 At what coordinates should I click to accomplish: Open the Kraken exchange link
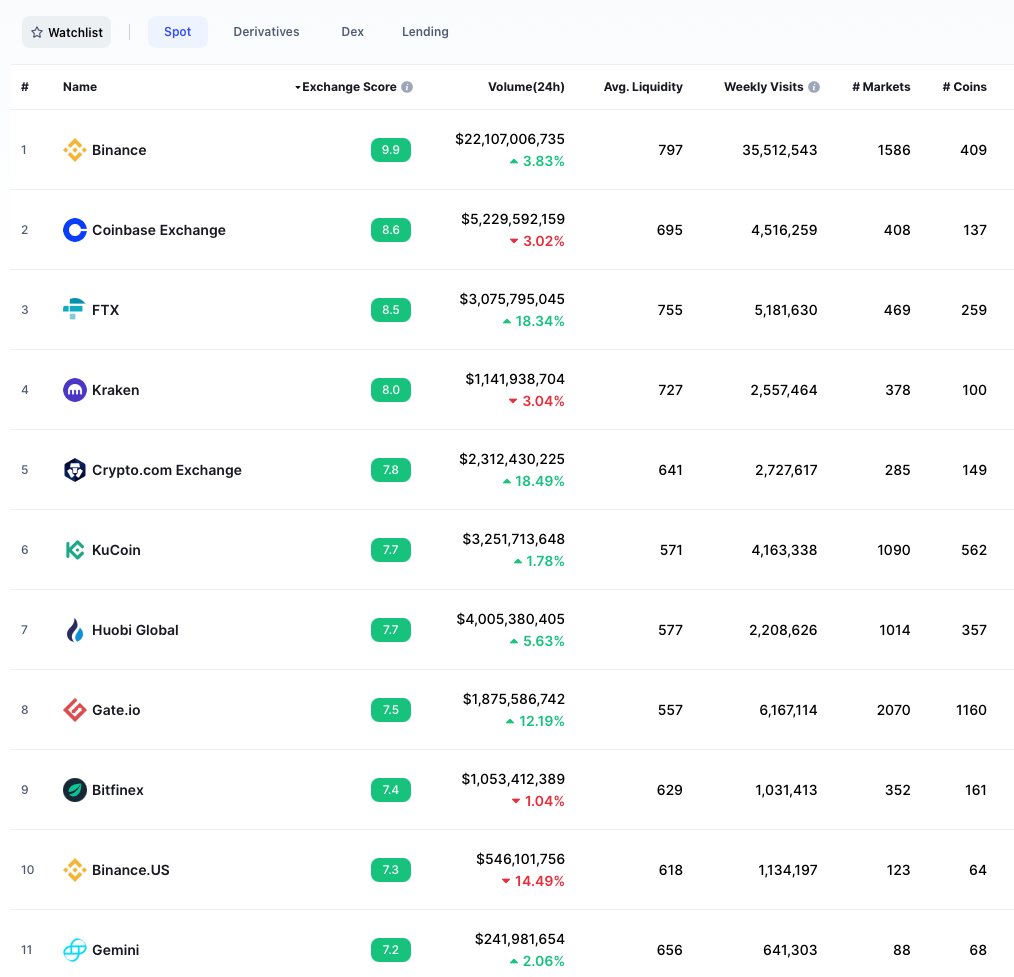coord(116,390)
